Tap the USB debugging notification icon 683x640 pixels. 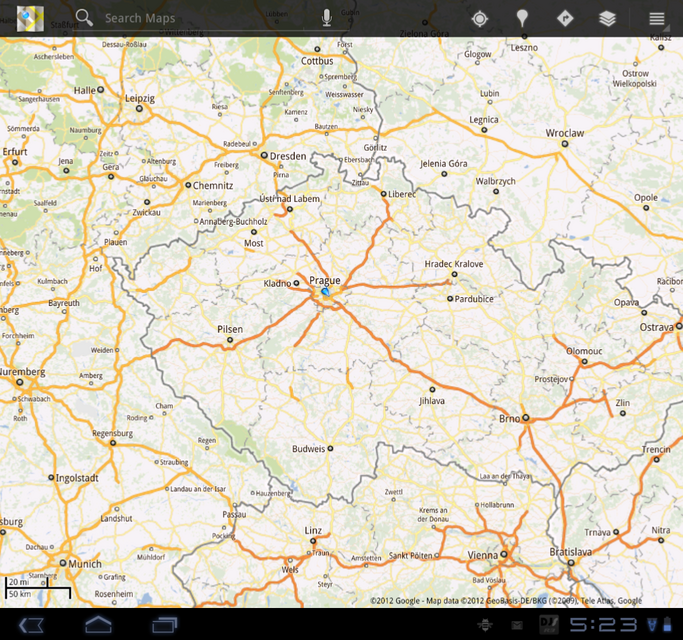485,625
